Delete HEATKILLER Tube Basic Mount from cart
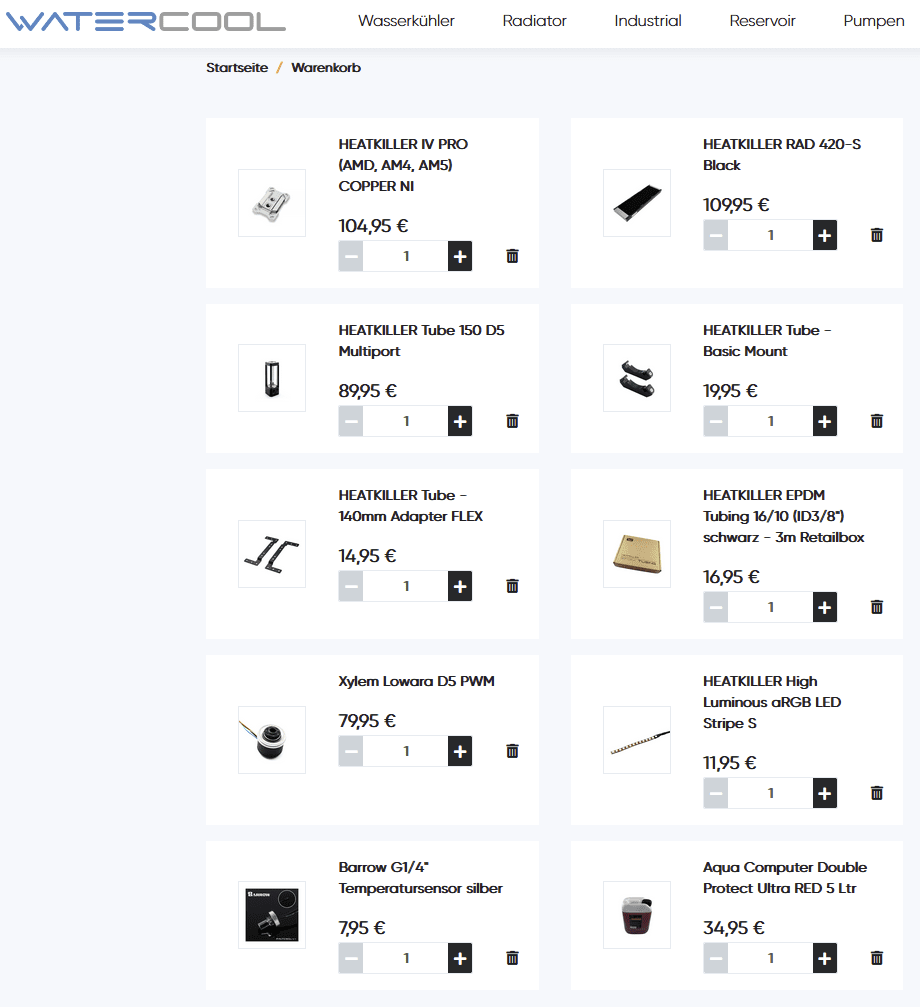Image resolution: width=920 pixels, height=1007 pixels. (877, 421)
